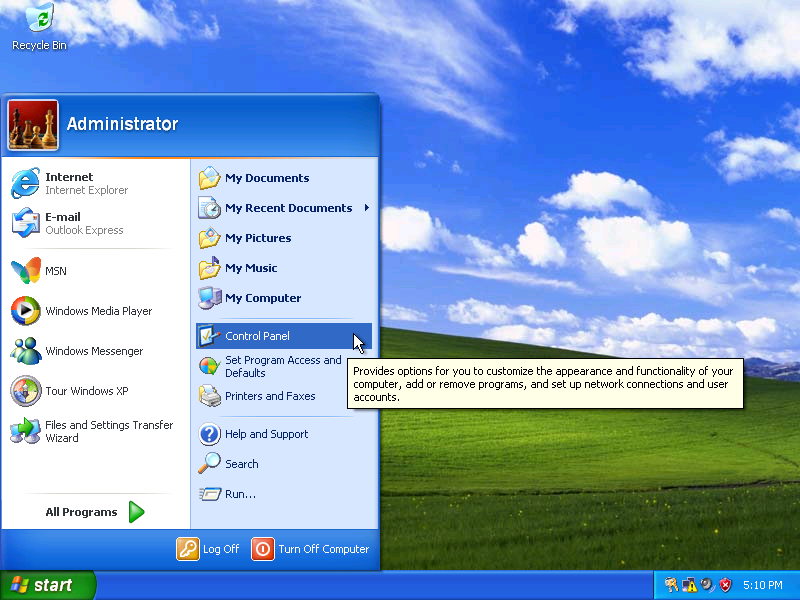Select MSN text in Start menu
Image resolution: width=800 pixels, height=600 pixels.
[x=56, y=271]
